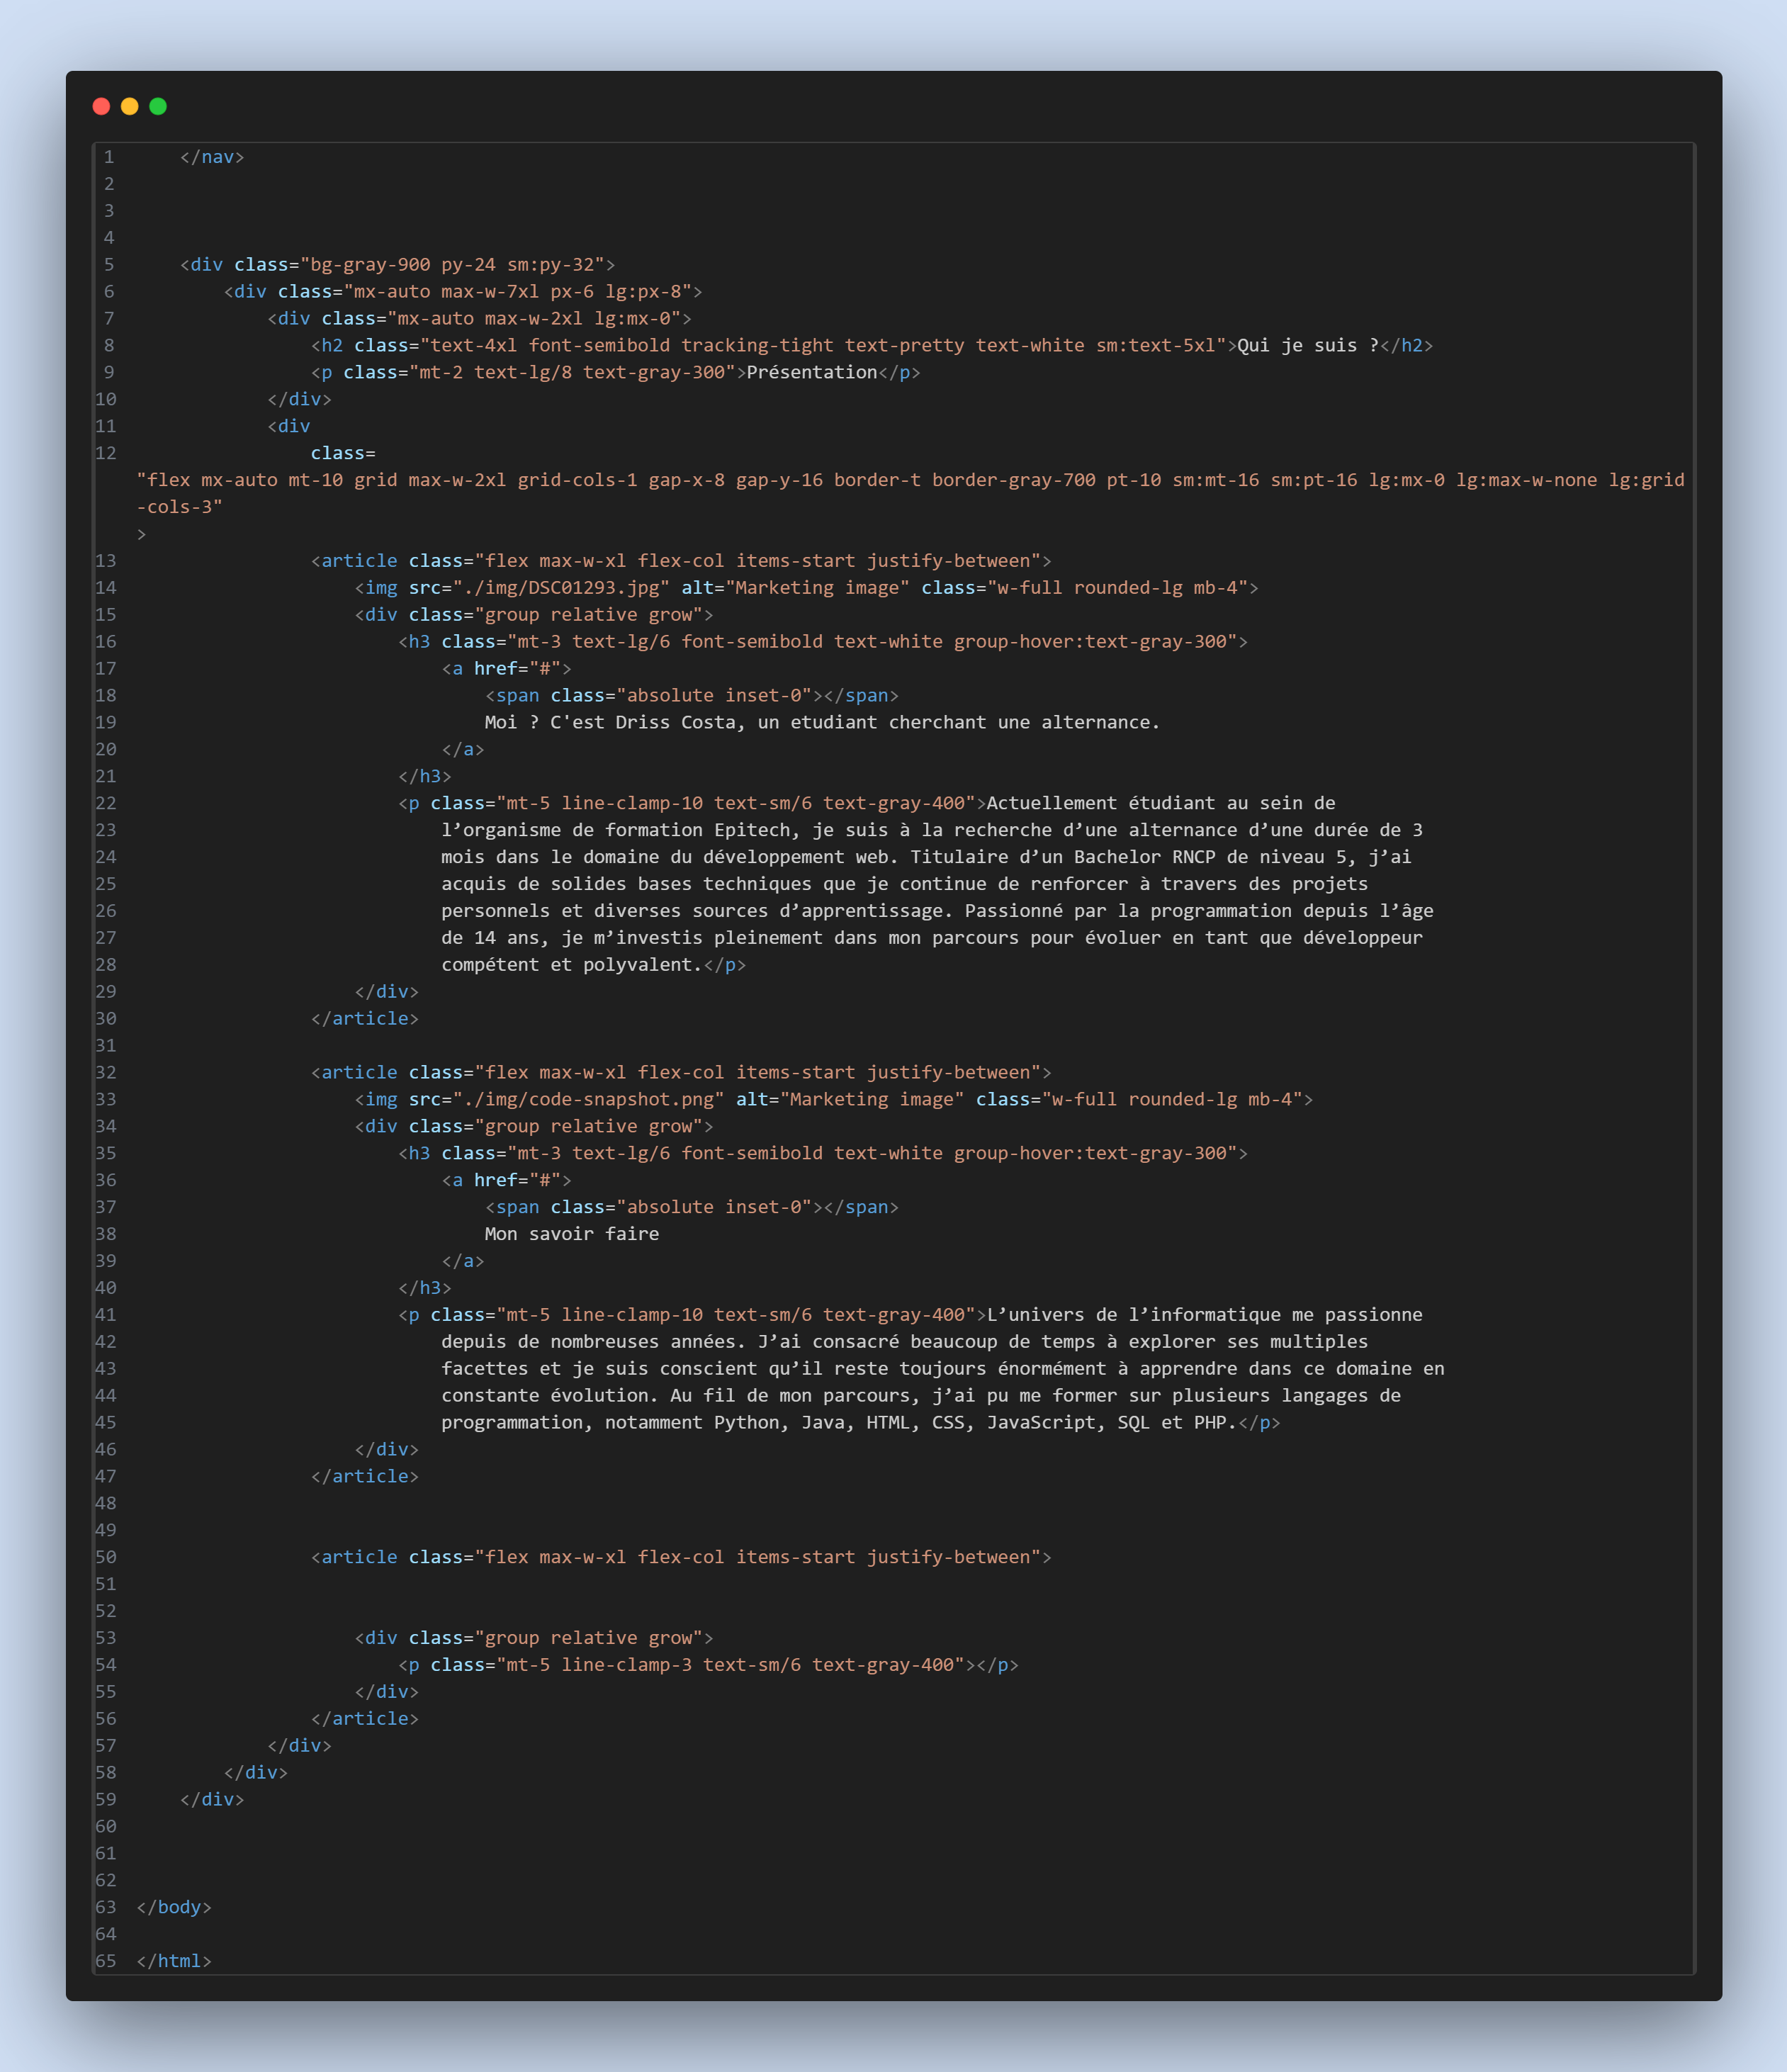Click the 'Mon savoir faire' text line
This screenshot has height=2072, width=1787.
coord(571,1234)
